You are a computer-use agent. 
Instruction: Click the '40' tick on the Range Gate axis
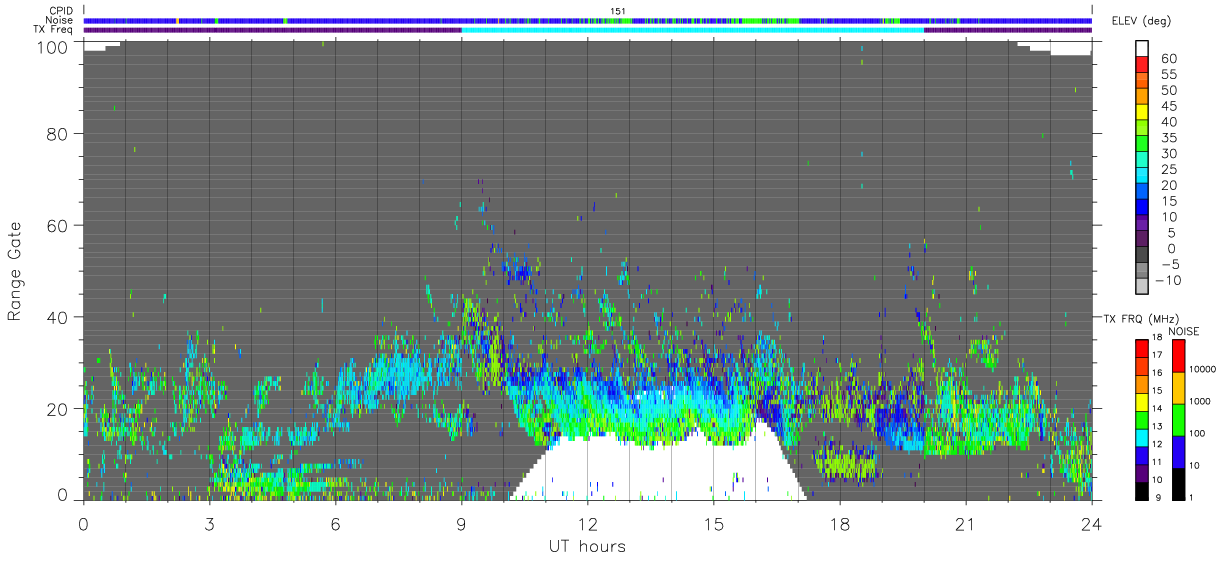[58, 317]
